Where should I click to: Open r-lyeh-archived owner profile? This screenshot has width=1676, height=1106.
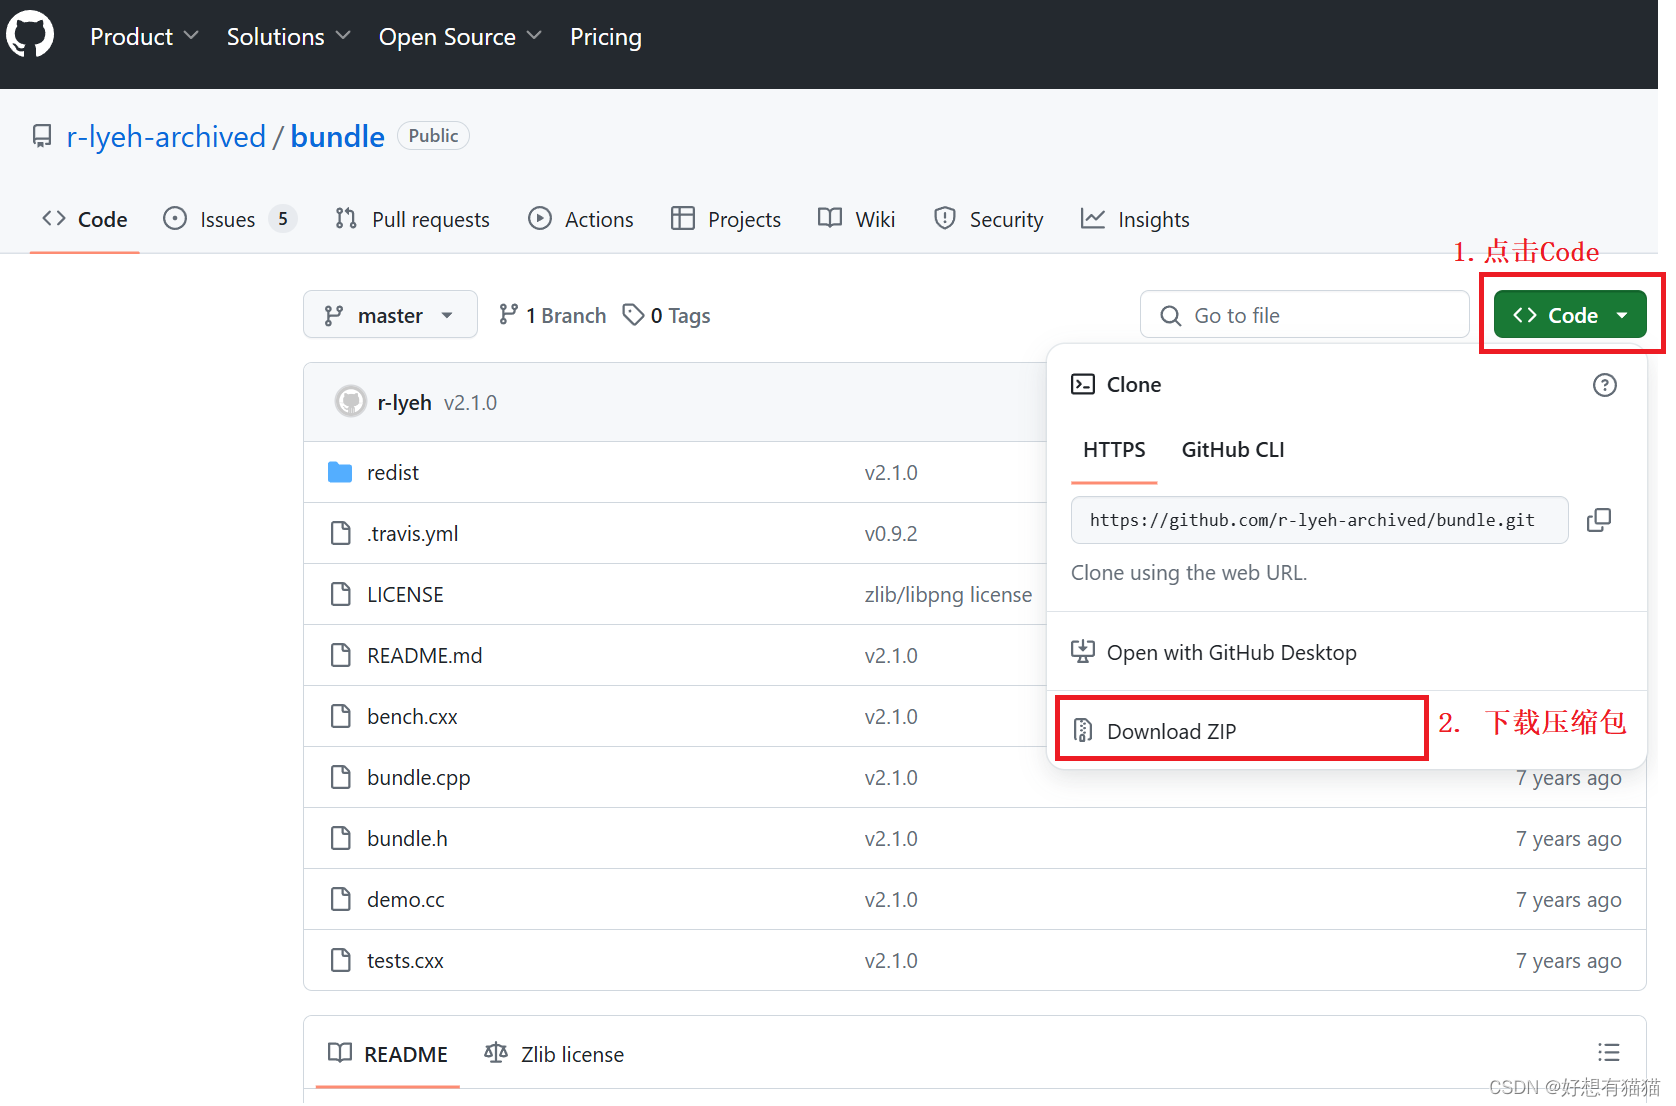[166, 136]
